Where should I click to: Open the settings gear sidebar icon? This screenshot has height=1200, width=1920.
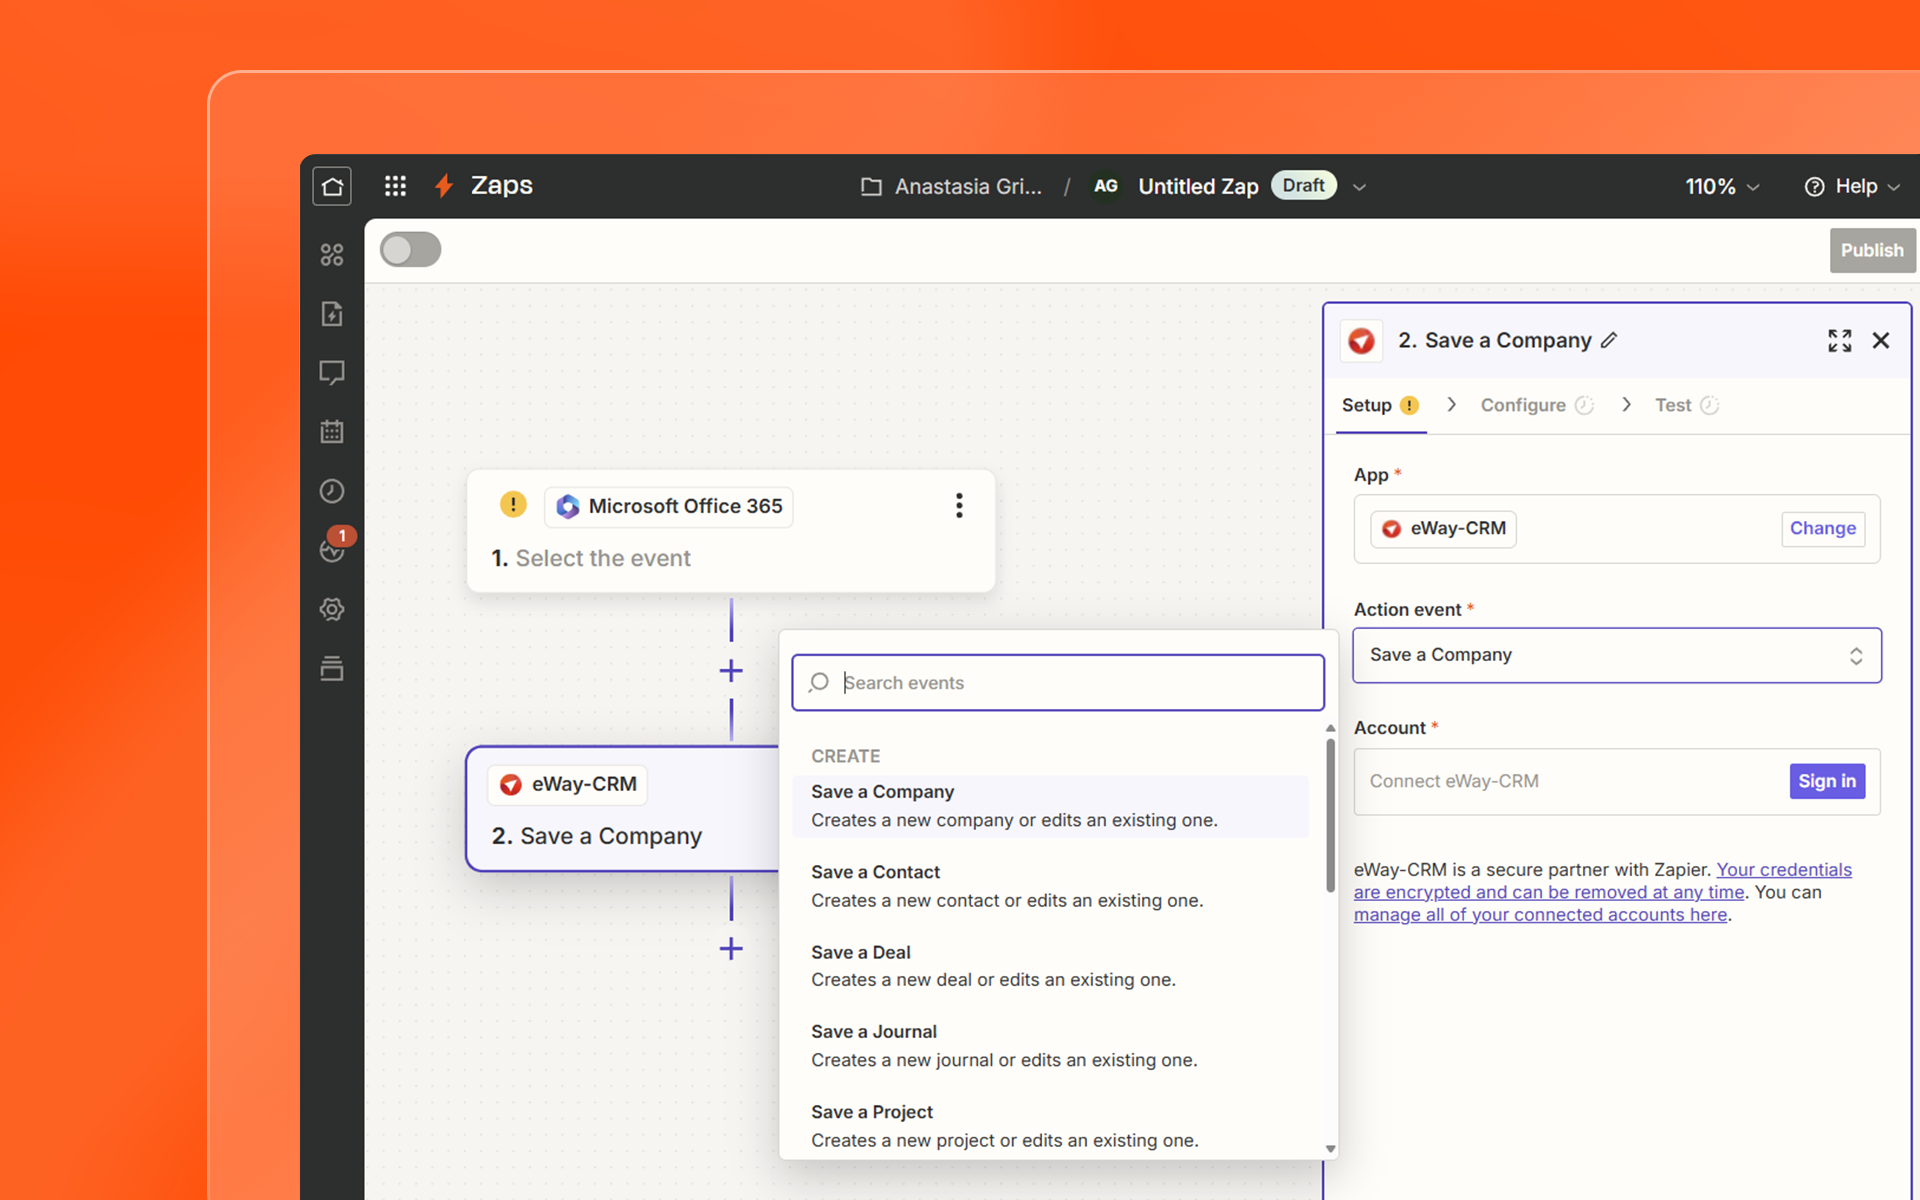tap(332, 609)
